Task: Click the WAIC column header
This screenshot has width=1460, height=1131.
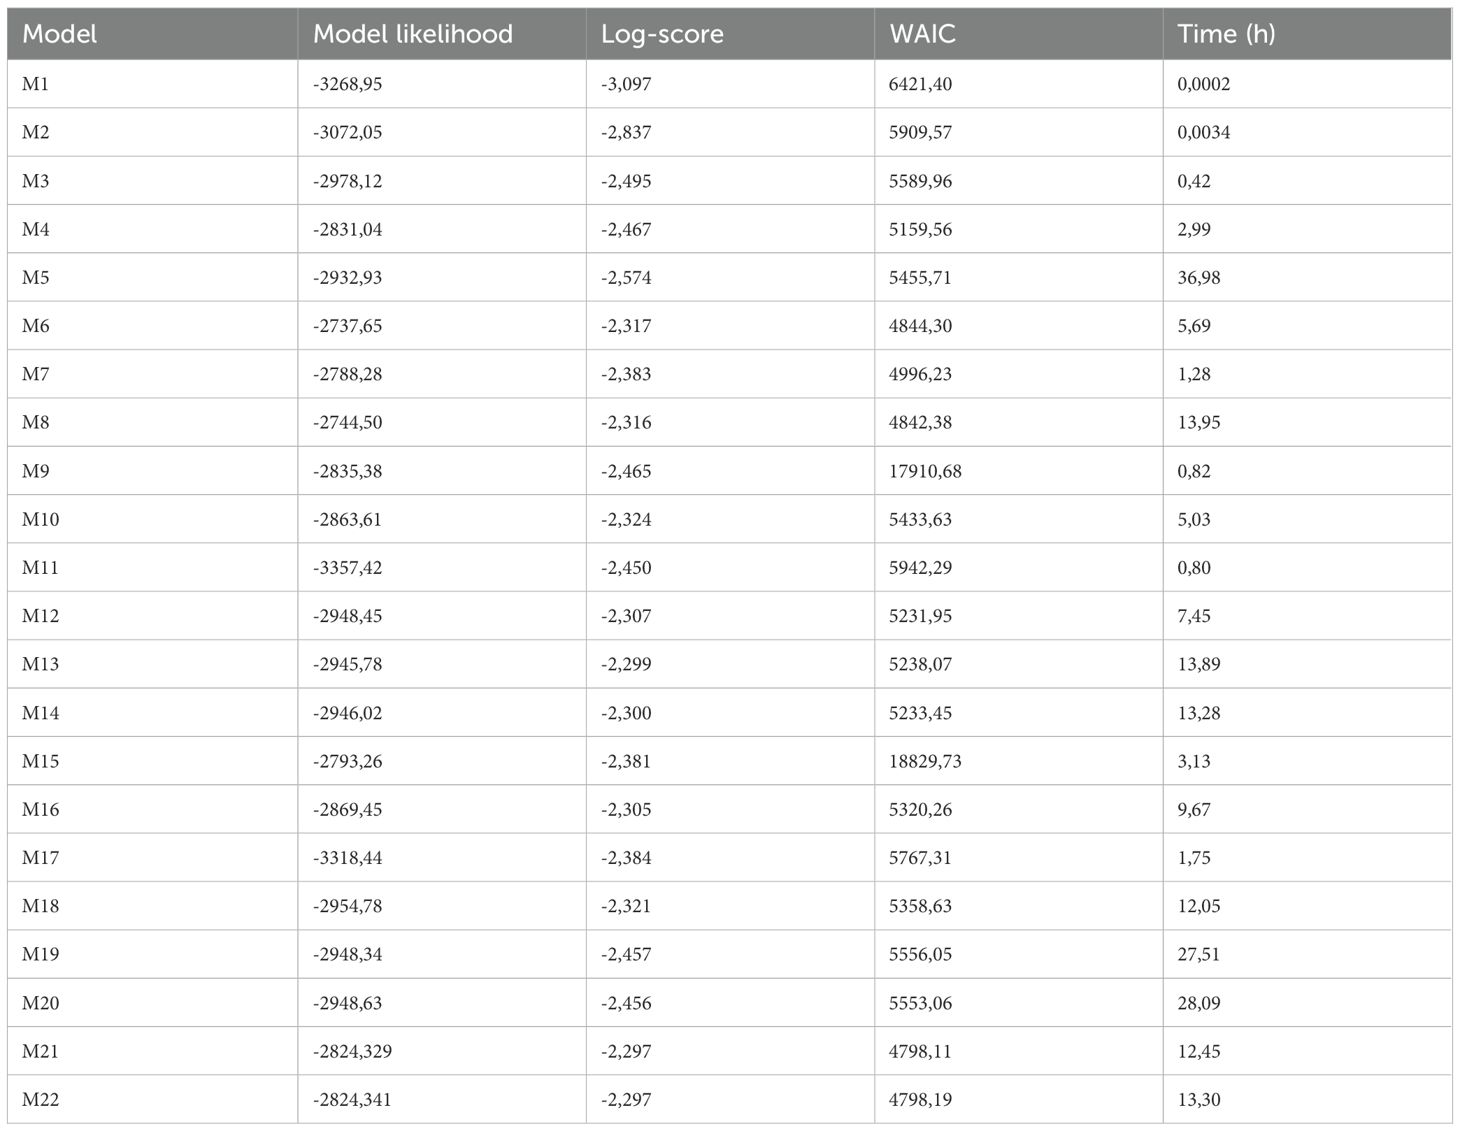Action: click(922, 34)
